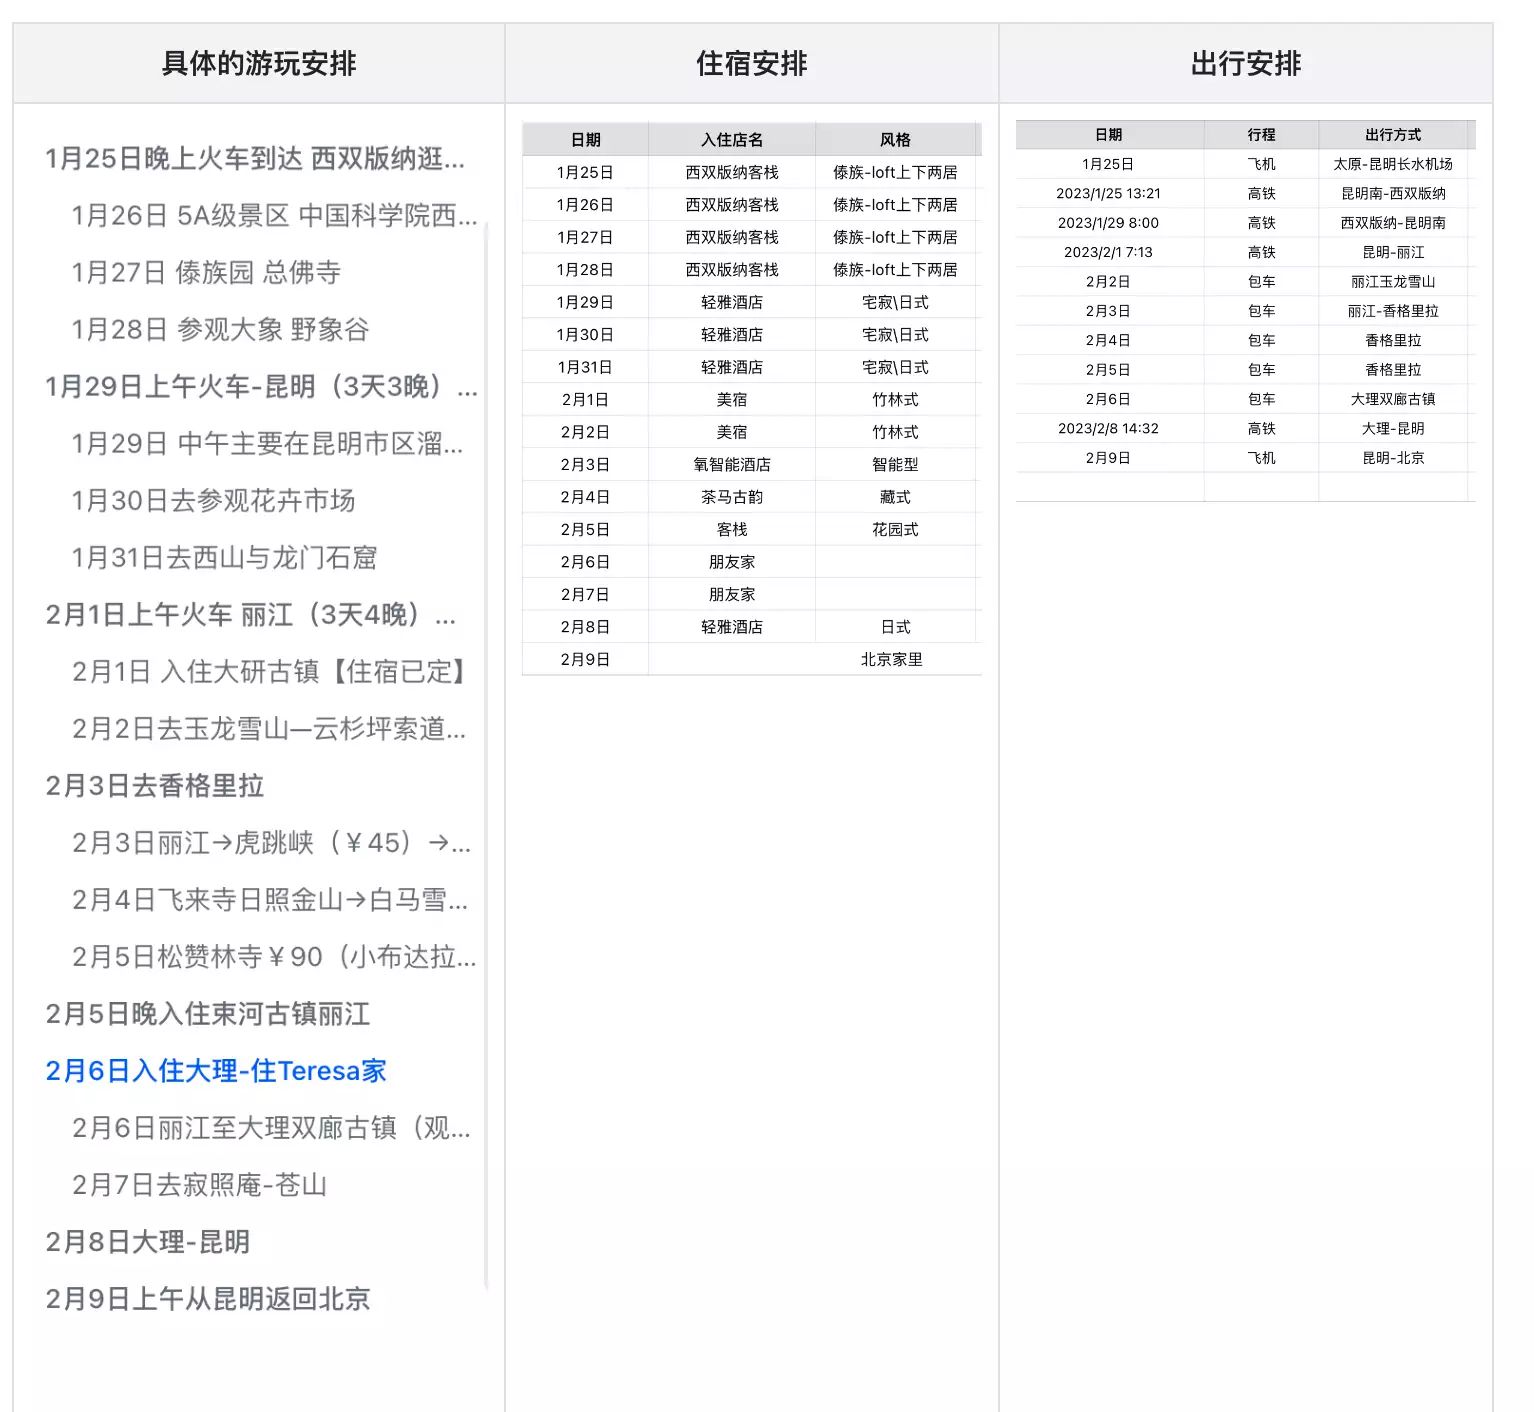Click 太原-昆明长水机场 cell

pyautogui.click(x=1393, y=164)
